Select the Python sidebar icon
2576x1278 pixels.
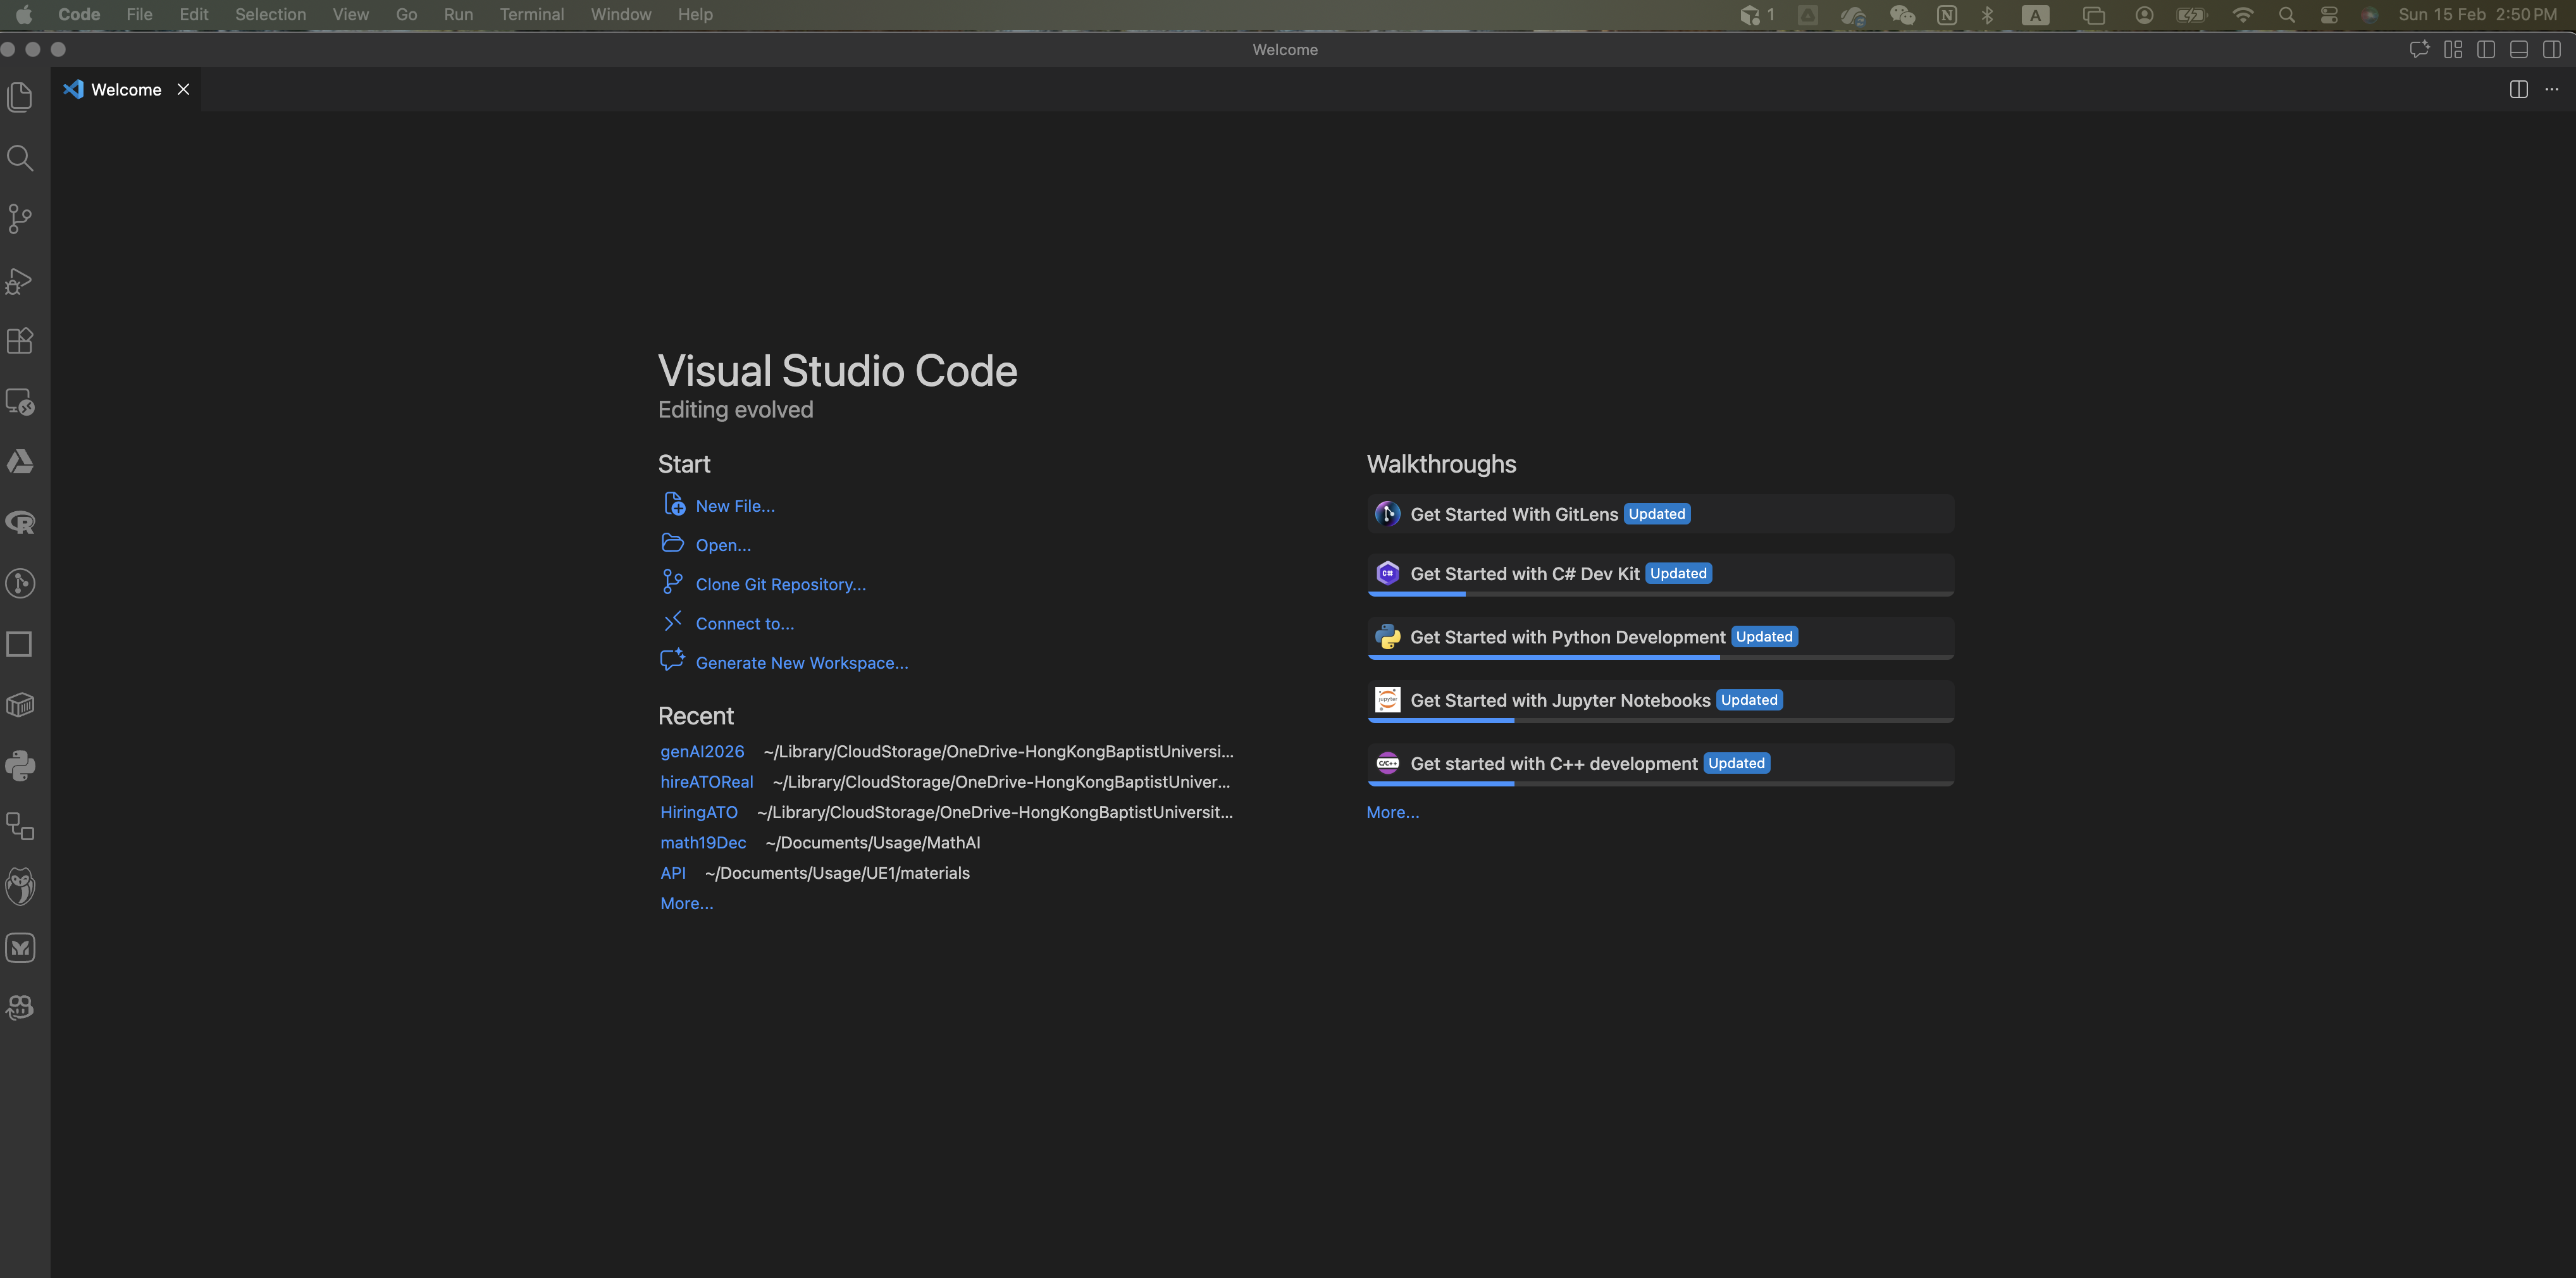tap(20, 766)
